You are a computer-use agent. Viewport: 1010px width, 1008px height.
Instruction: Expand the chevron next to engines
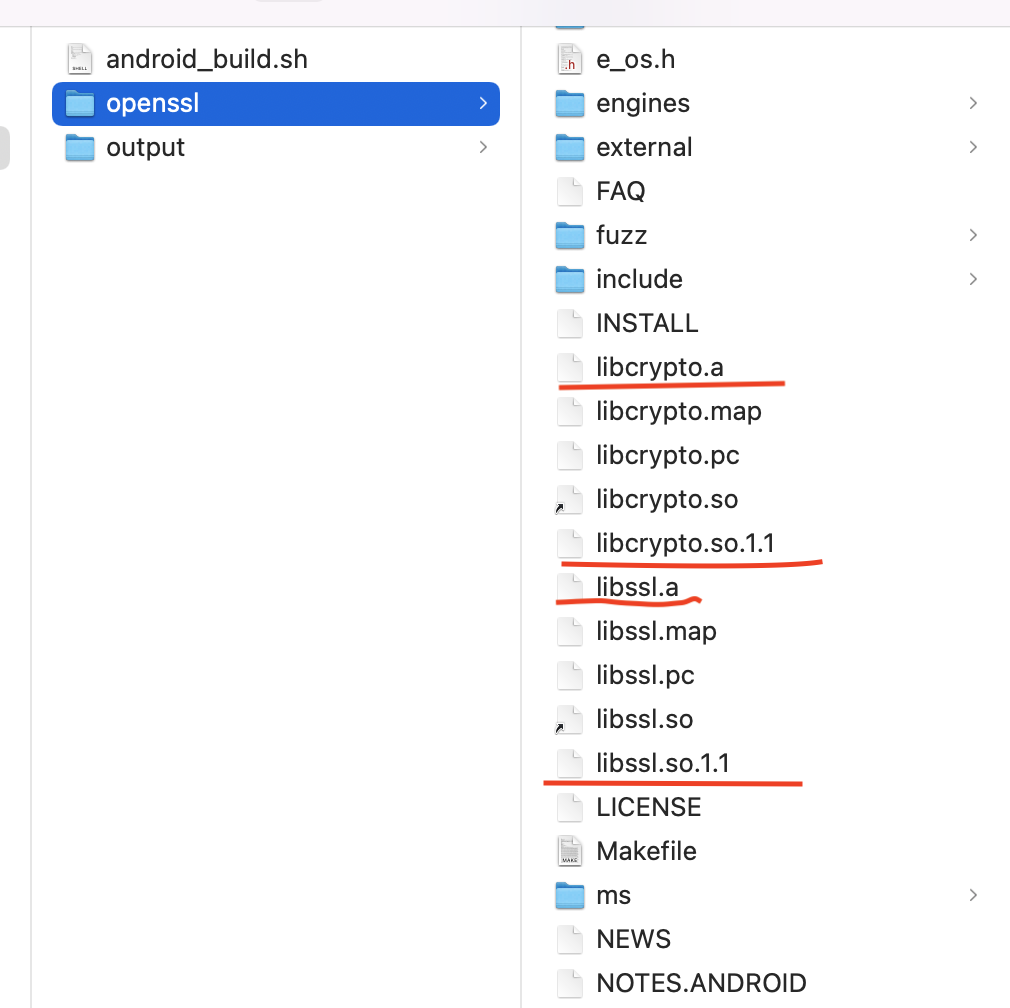(972, 103)
